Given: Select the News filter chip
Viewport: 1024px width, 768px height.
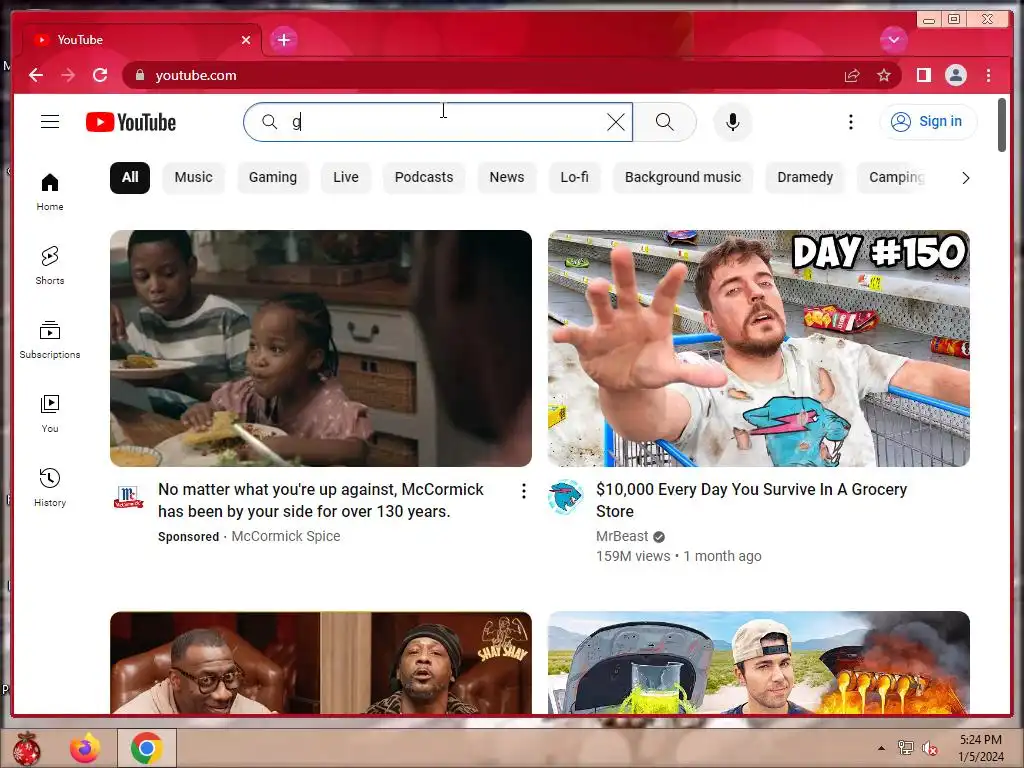Looking at the screenshot, I should [x=507, y=178].
